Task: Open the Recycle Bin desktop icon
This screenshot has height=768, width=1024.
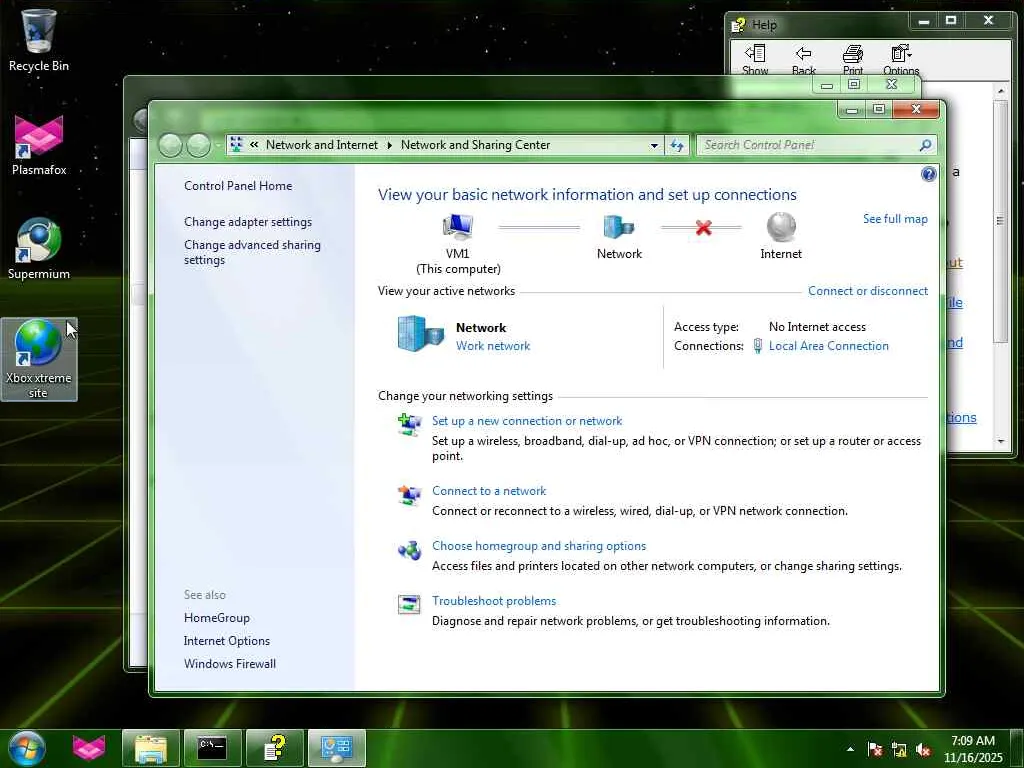Action: [x=38, y=39]
